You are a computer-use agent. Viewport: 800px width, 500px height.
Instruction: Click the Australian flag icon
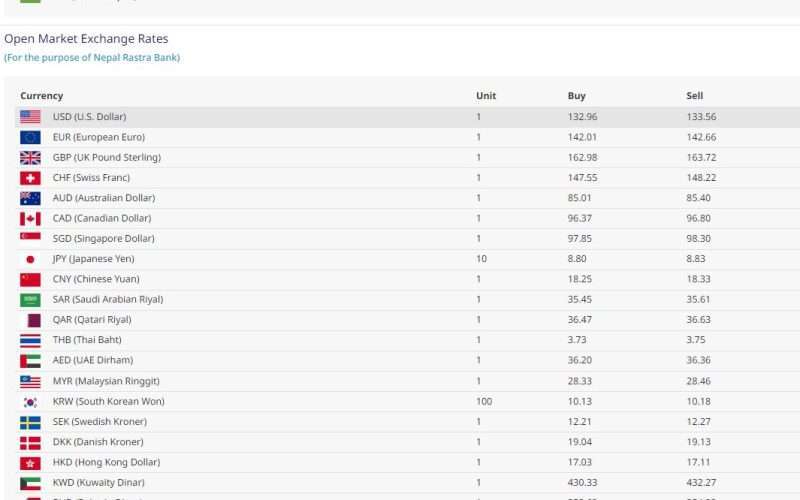point(30,198)
